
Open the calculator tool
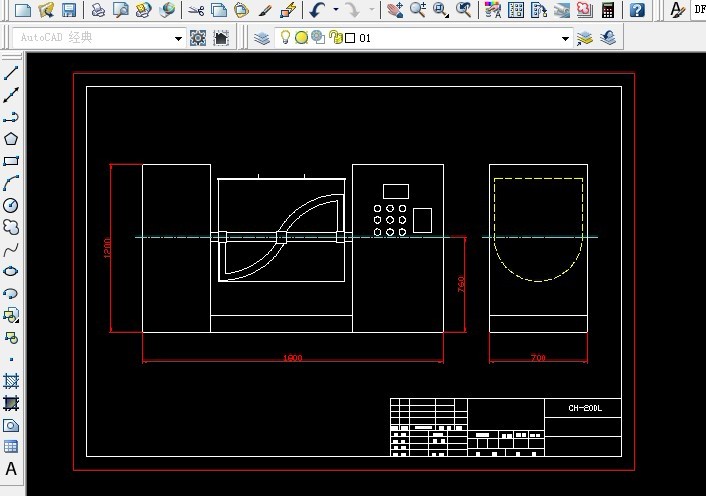point(608,10)
